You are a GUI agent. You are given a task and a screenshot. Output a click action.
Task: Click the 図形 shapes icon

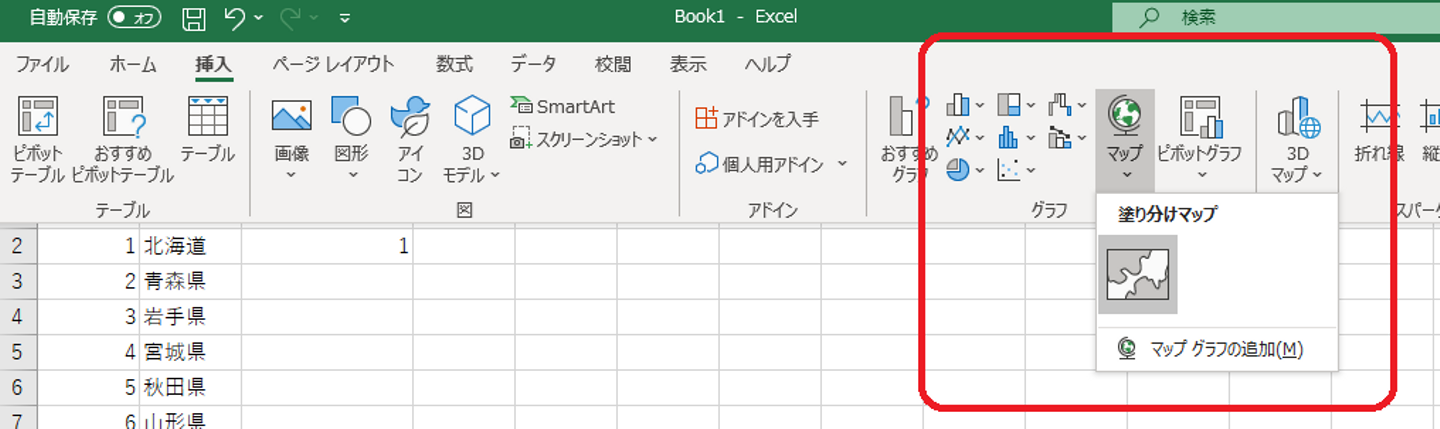click(351, 117)
